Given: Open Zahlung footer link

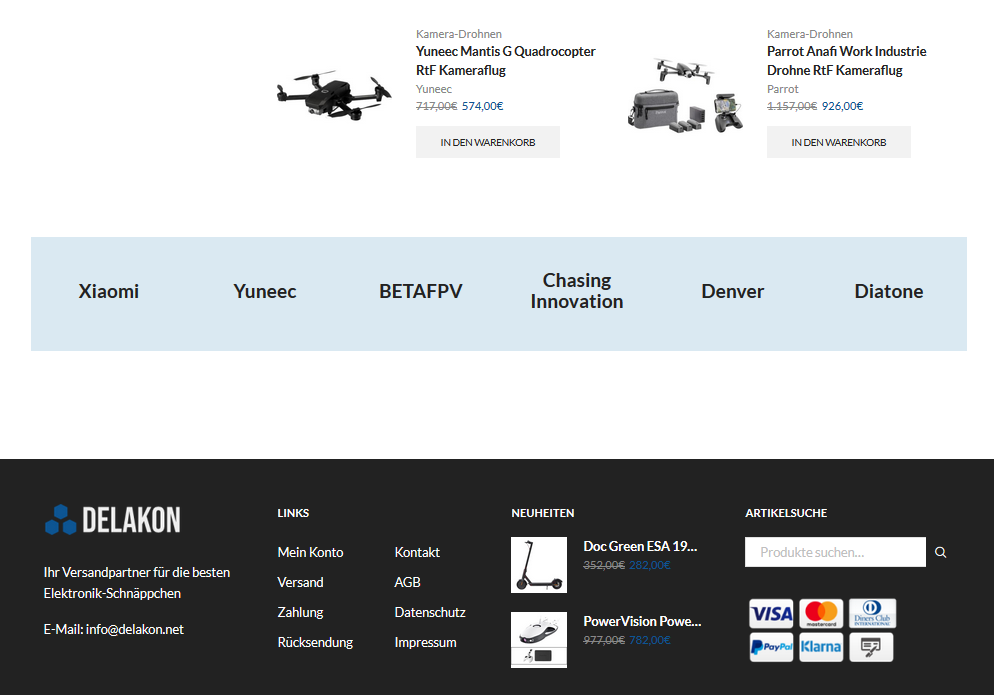Looking at the screenshot, I should pyautogui.click(x=300, y=612).
